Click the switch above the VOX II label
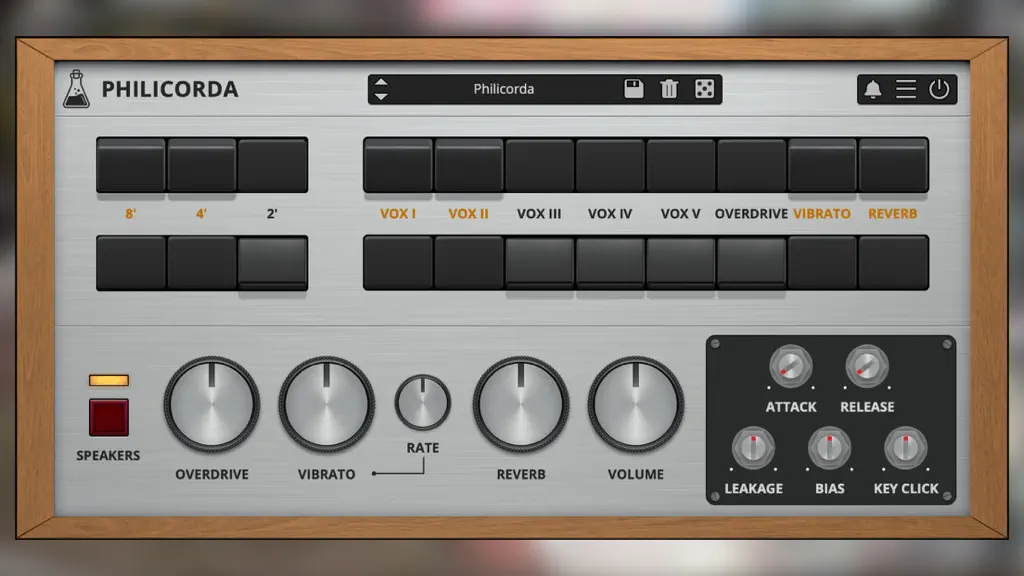 (469, 165)
